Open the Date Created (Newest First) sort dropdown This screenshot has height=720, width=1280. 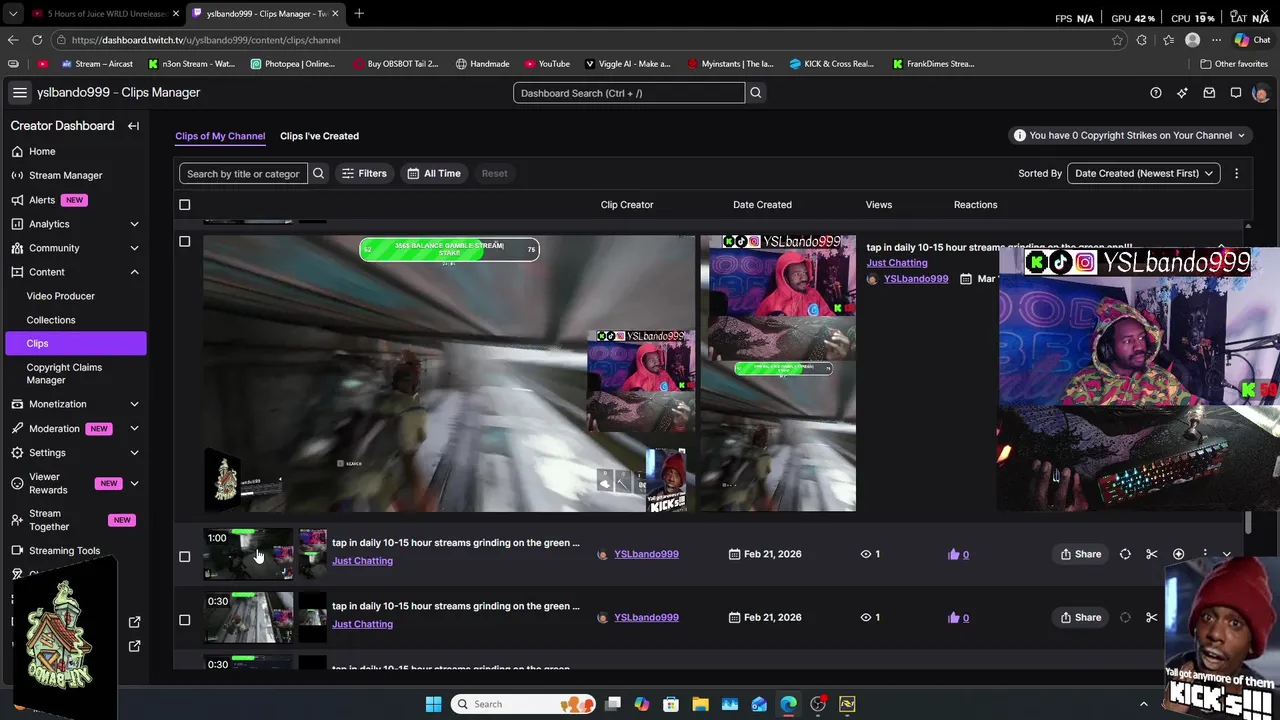(1144, 173)
